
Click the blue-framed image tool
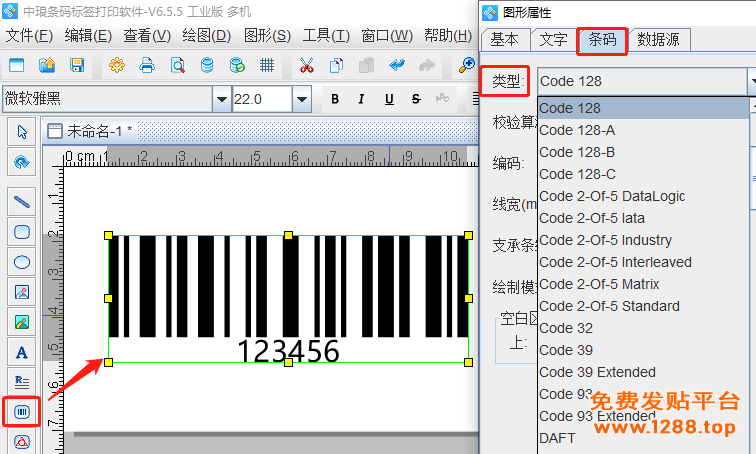coord(22,292)
